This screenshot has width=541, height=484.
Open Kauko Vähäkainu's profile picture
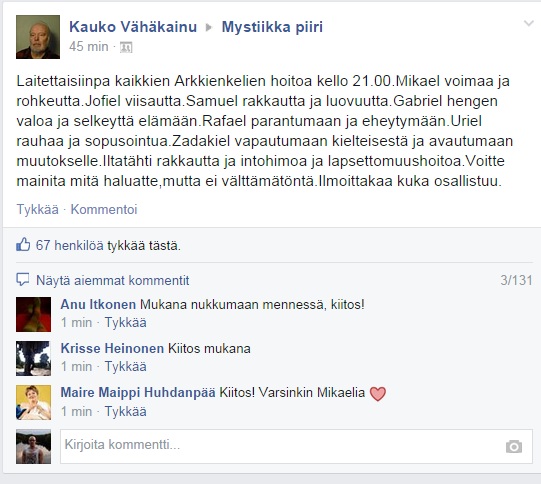tap(38, 37)
